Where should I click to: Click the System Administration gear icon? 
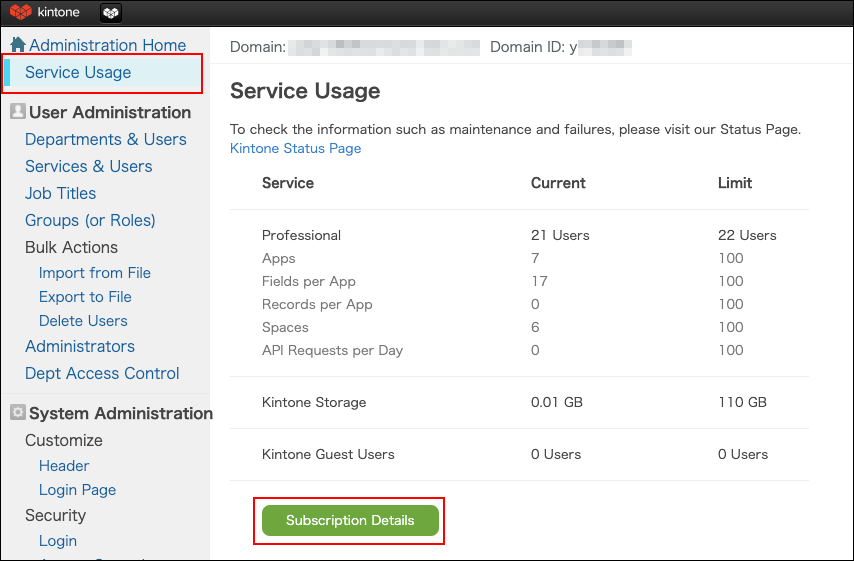coord(17,413)
